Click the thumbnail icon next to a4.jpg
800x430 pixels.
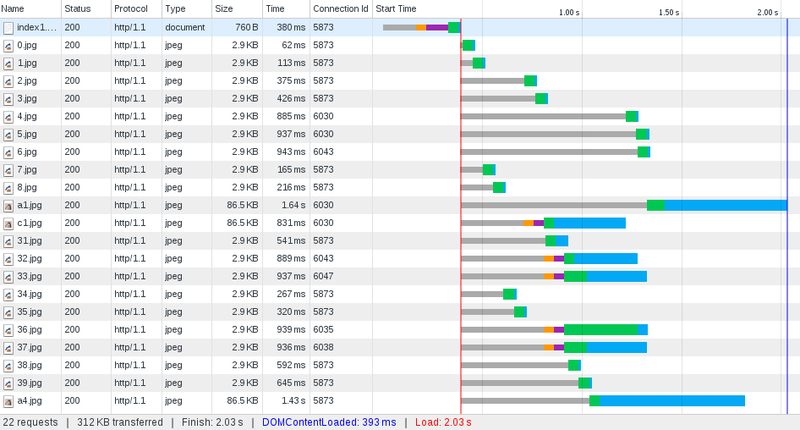coord(8,402)
